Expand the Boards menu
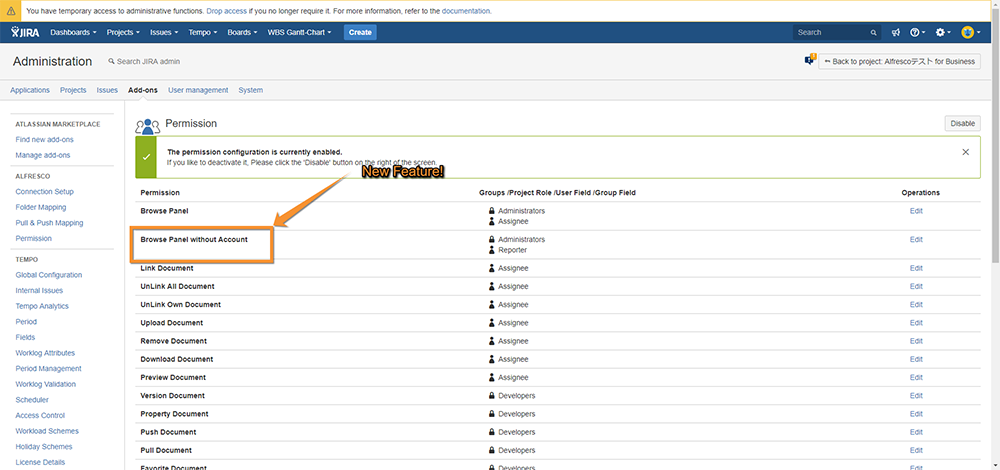 coord(242,33)
